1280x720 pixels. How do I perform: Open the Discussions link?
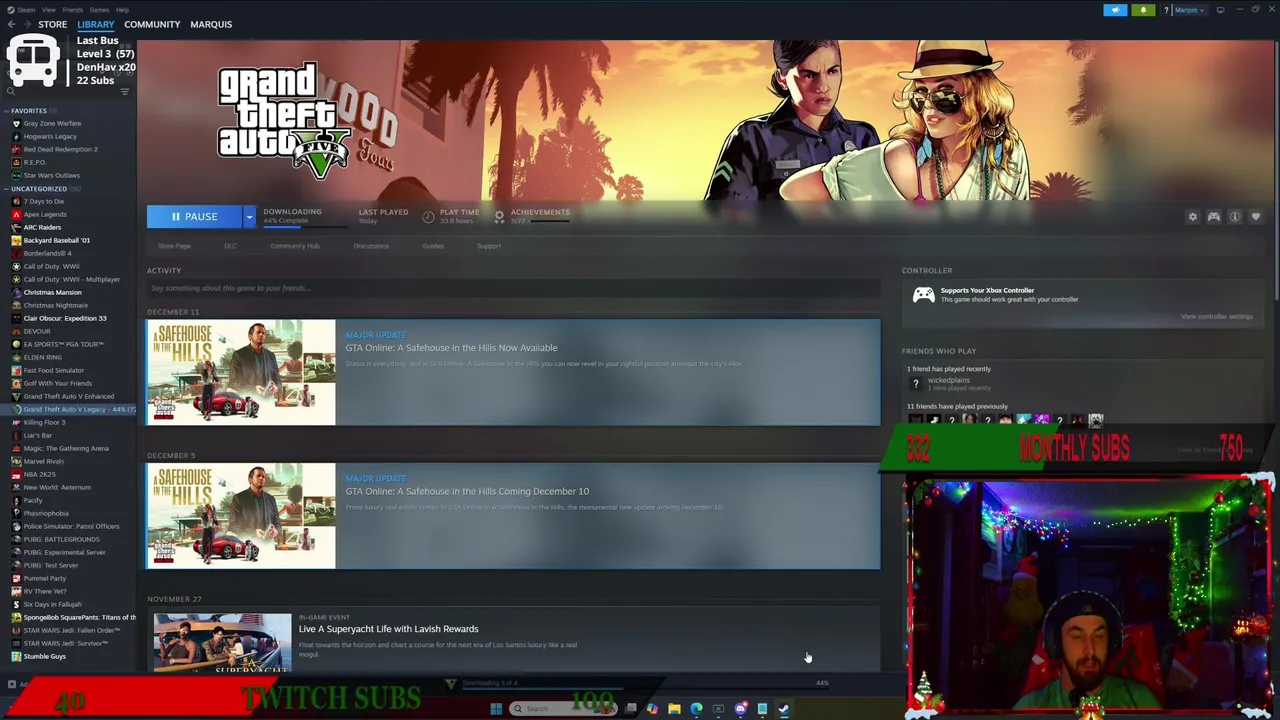(x=371, y=246)
